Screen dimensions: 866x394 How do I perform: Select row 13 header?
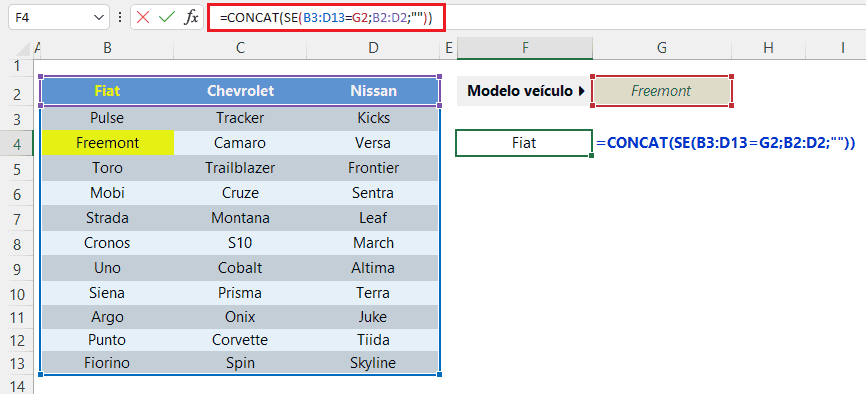(x=17, y=364)
